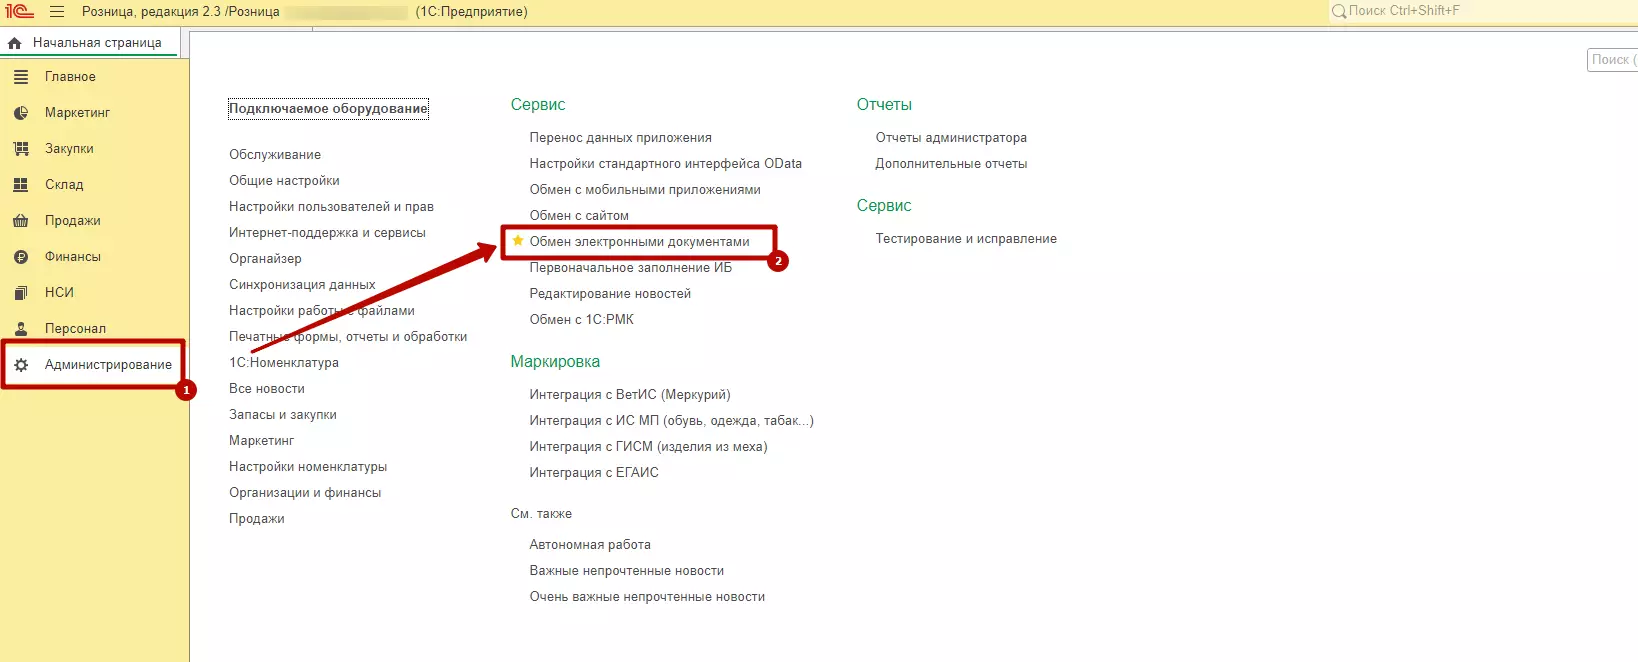Viewport: 1638px width, 662px height.
Task: Open Все новости
Action: click(x=267, y=389)
